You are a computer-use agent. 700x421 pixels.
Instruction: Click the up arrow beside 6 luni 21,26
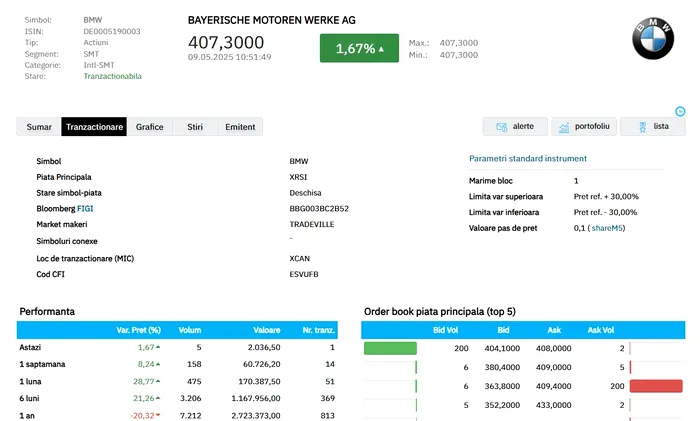point(158,398)
